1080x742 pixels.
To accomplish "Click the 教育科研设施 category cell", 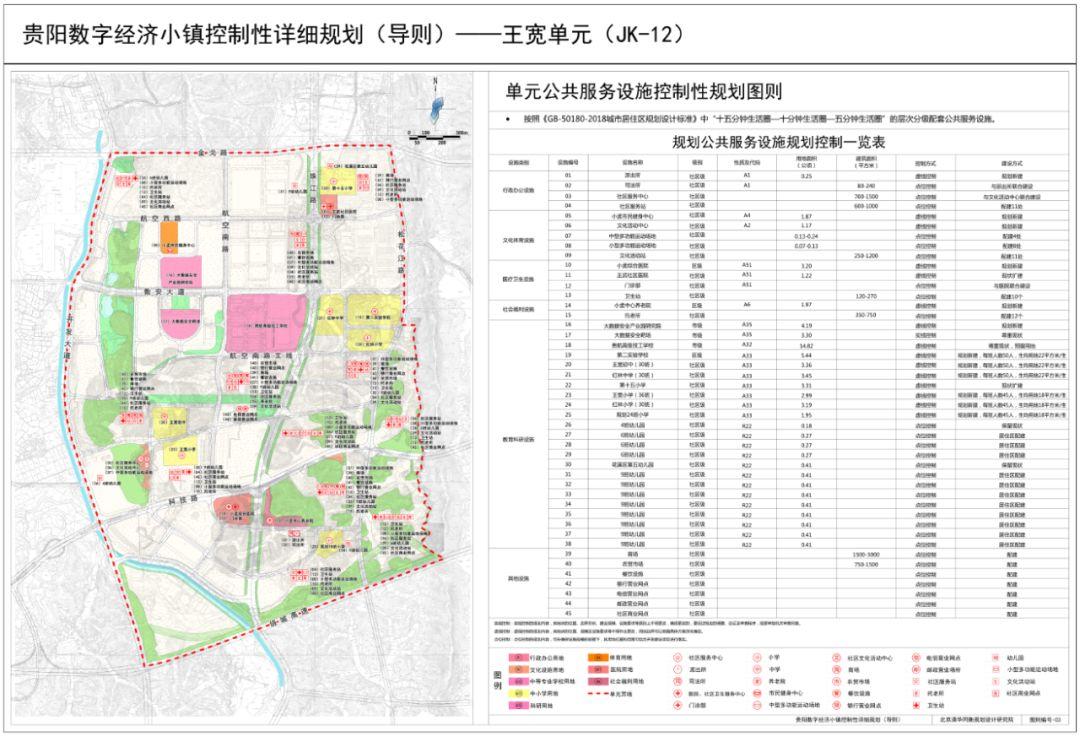I will tap(519, 439).
